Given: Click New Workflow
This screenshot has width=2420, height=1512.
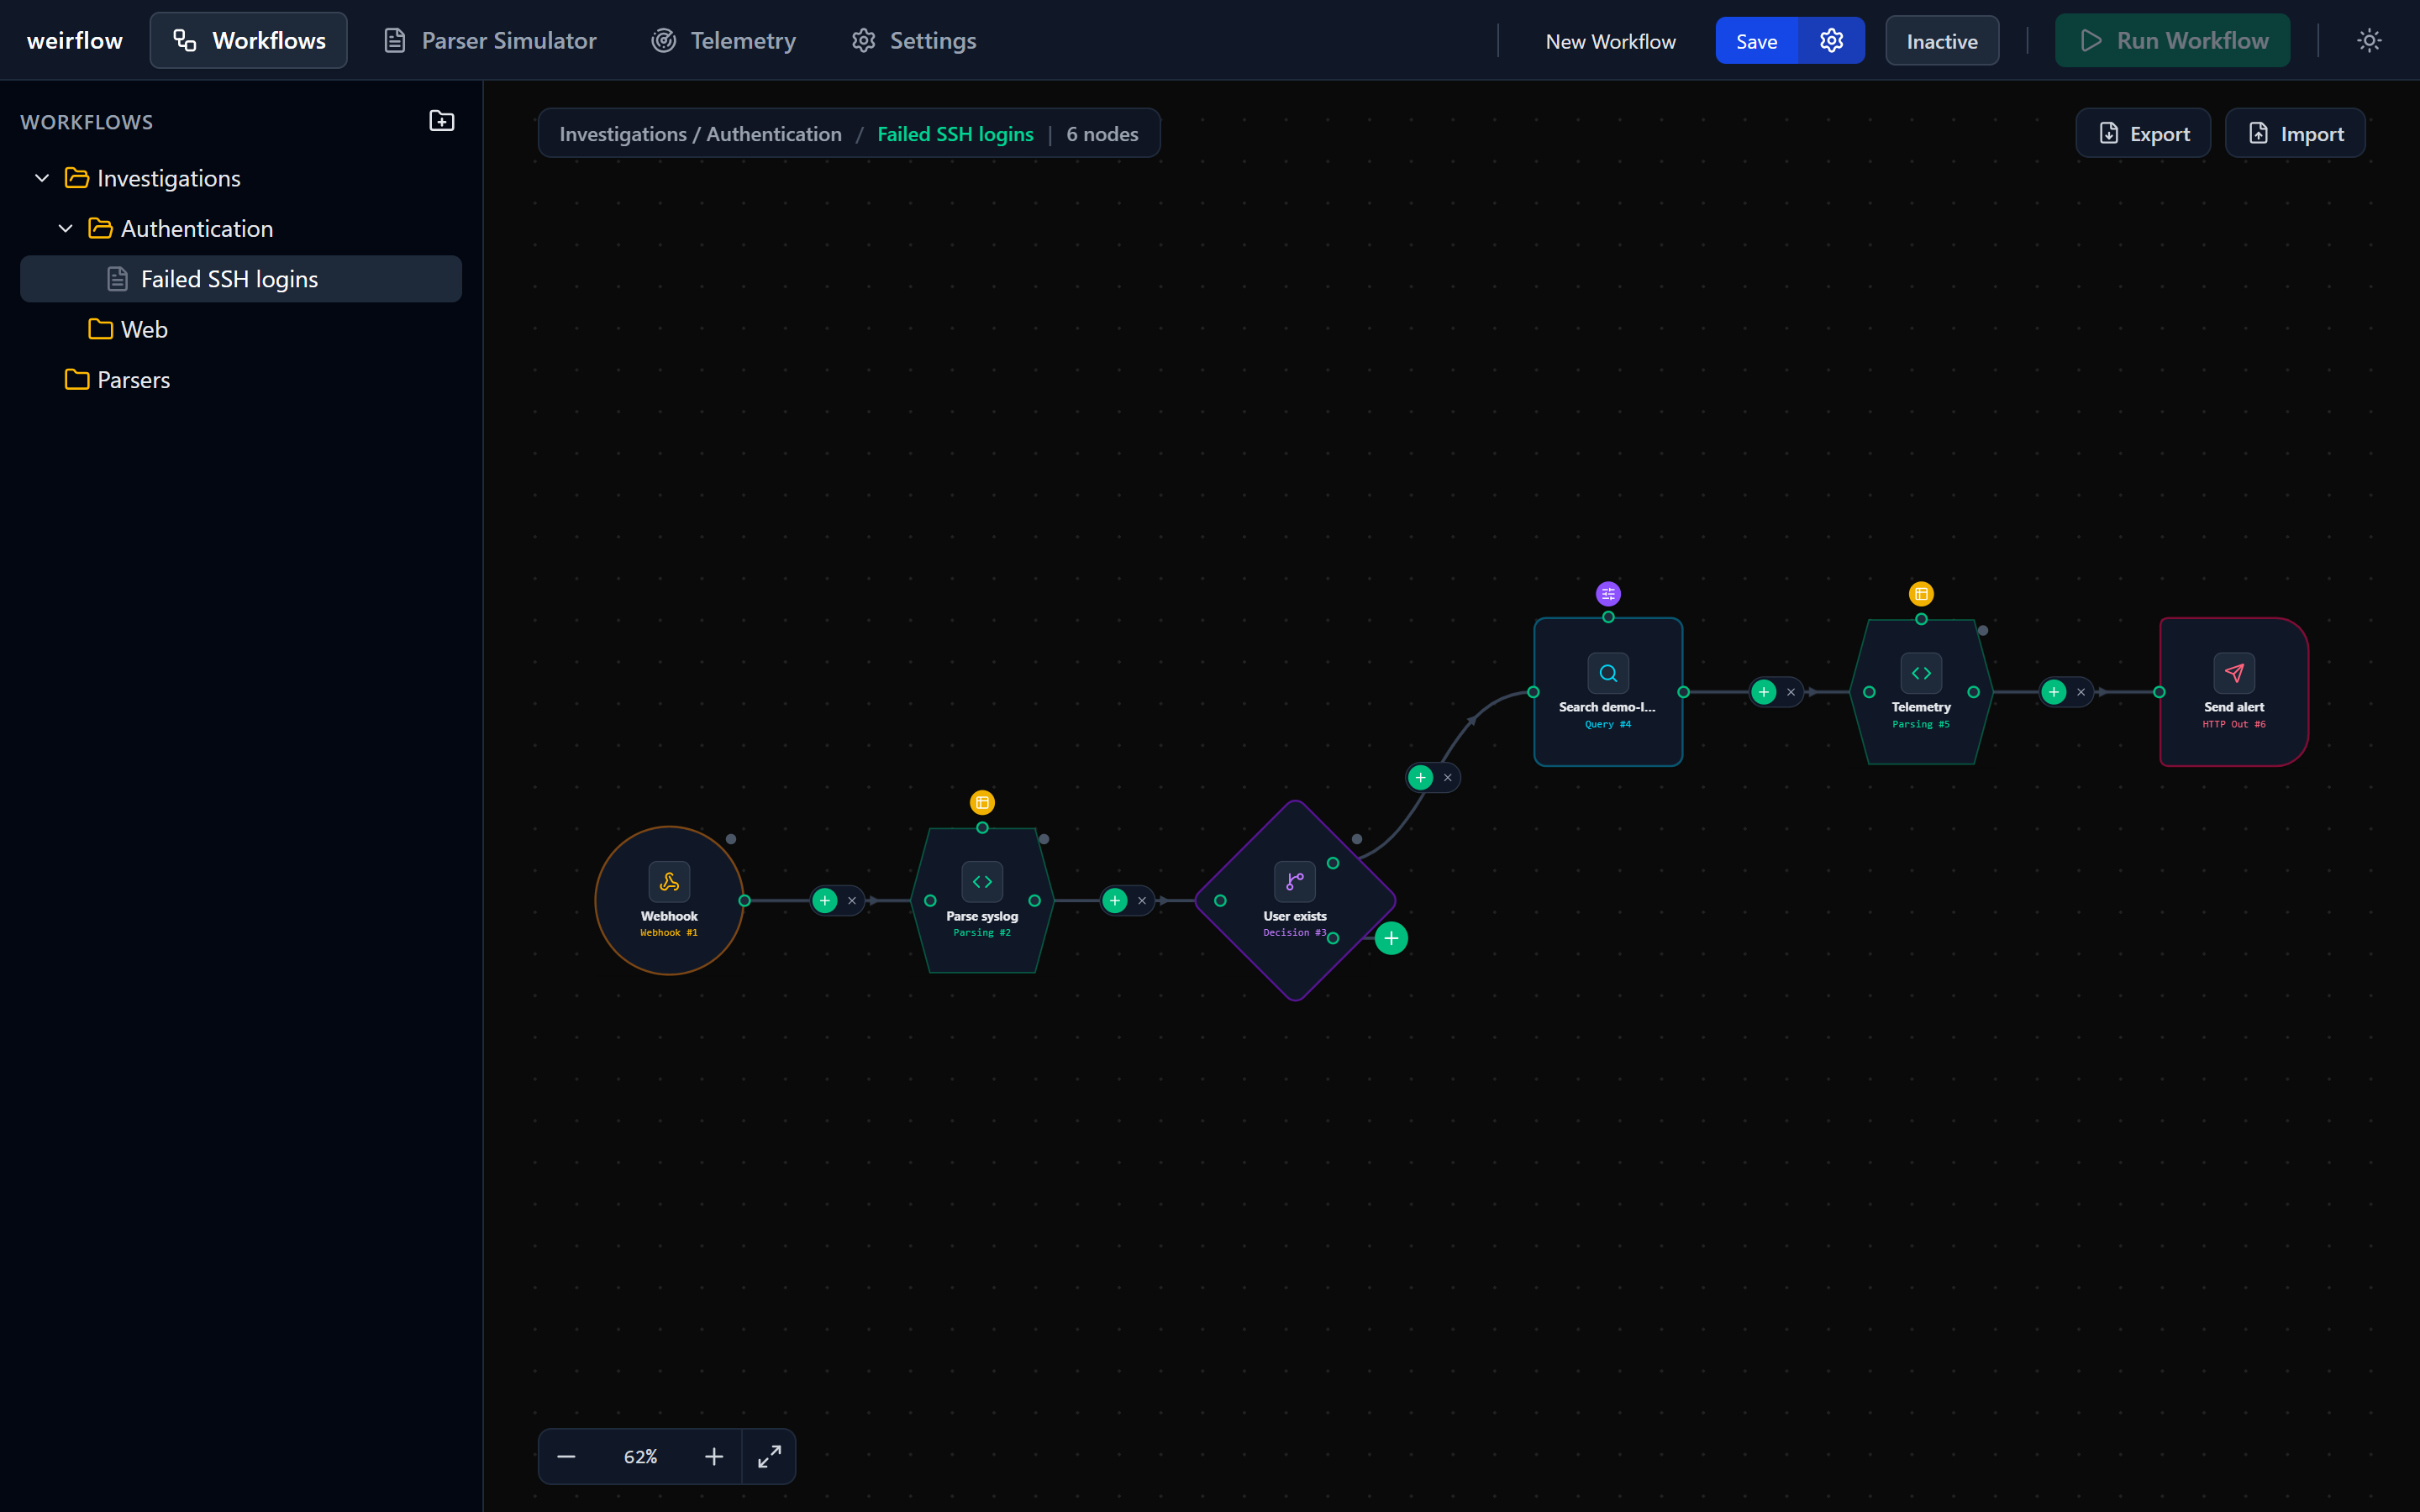Looking at the screenshot, I should 1610,41.
